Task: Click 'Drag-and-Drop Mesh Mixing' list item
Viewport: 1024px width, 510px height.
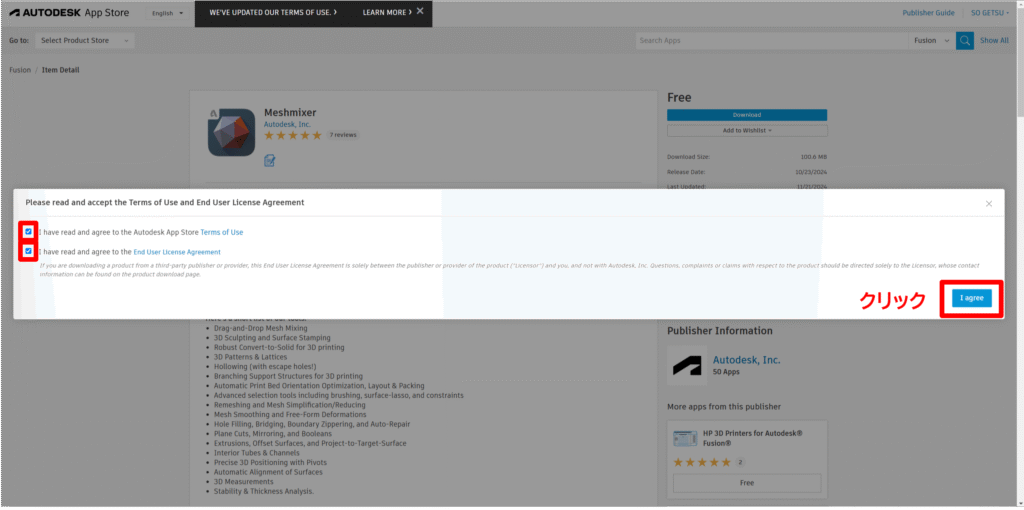Action: pyautogui.click(x=261, y=328)
